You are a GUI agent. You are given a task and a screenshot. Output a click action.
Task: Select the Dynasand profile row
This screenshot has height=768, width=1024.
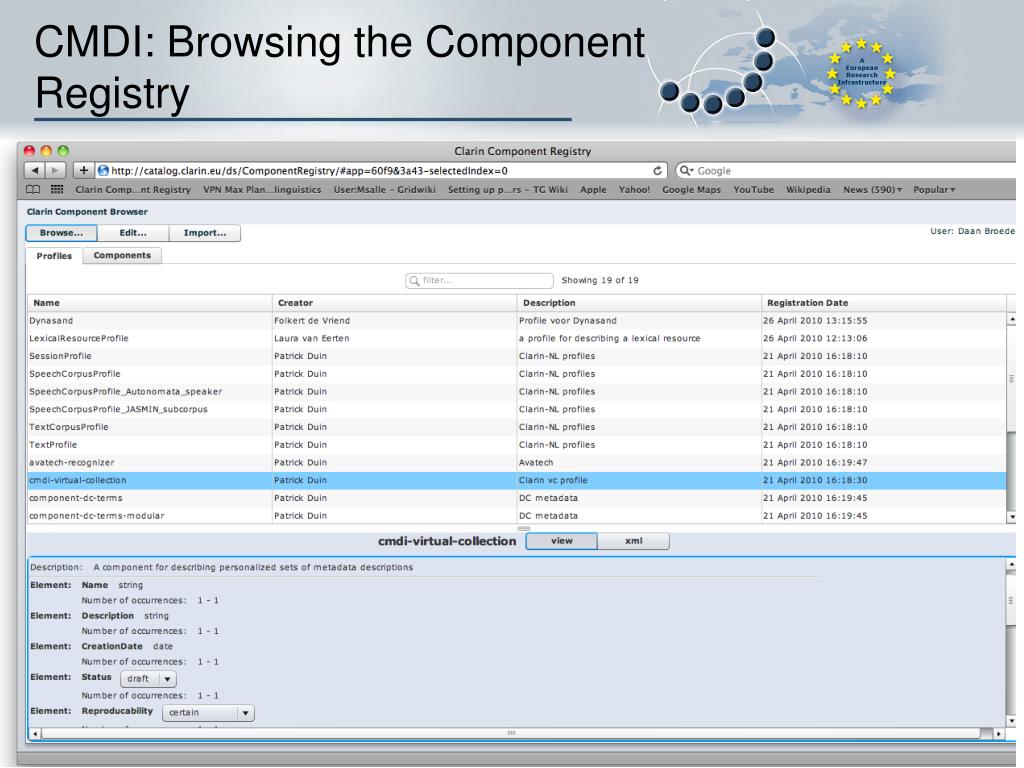point(516,321)
